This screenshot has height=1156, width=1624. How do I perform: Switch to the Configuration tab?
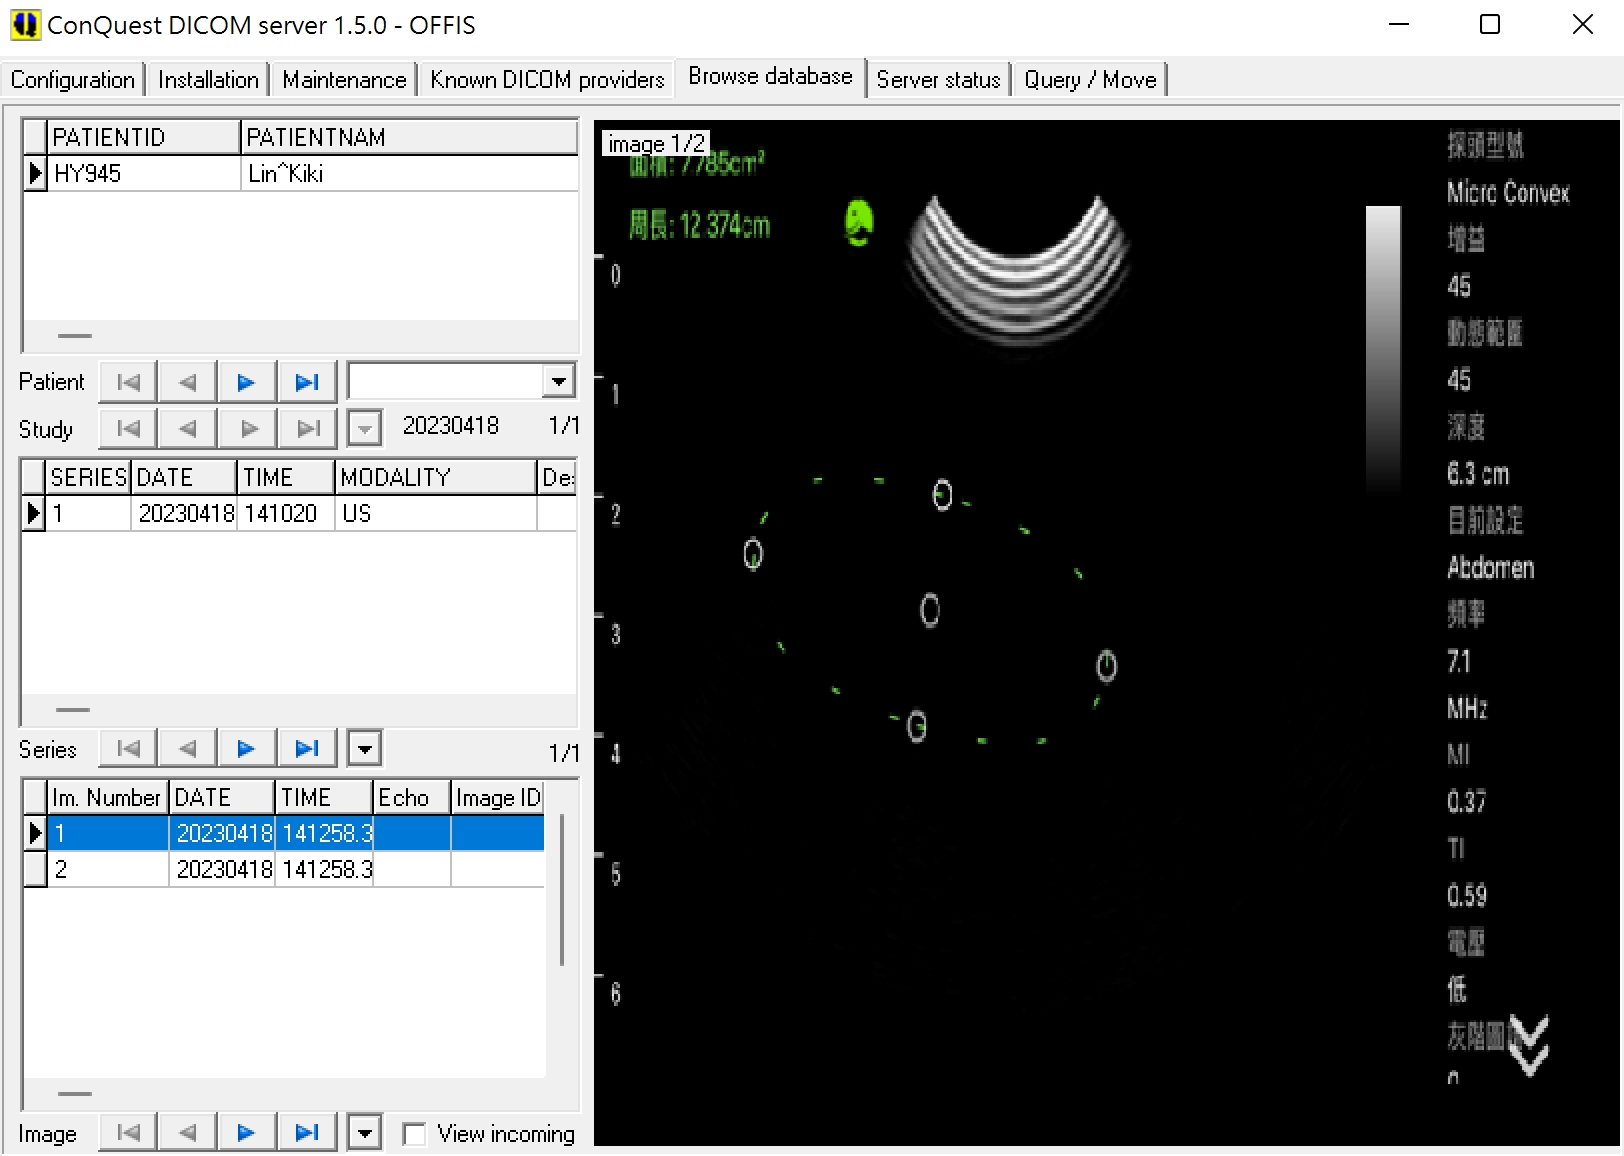[73, 79]
